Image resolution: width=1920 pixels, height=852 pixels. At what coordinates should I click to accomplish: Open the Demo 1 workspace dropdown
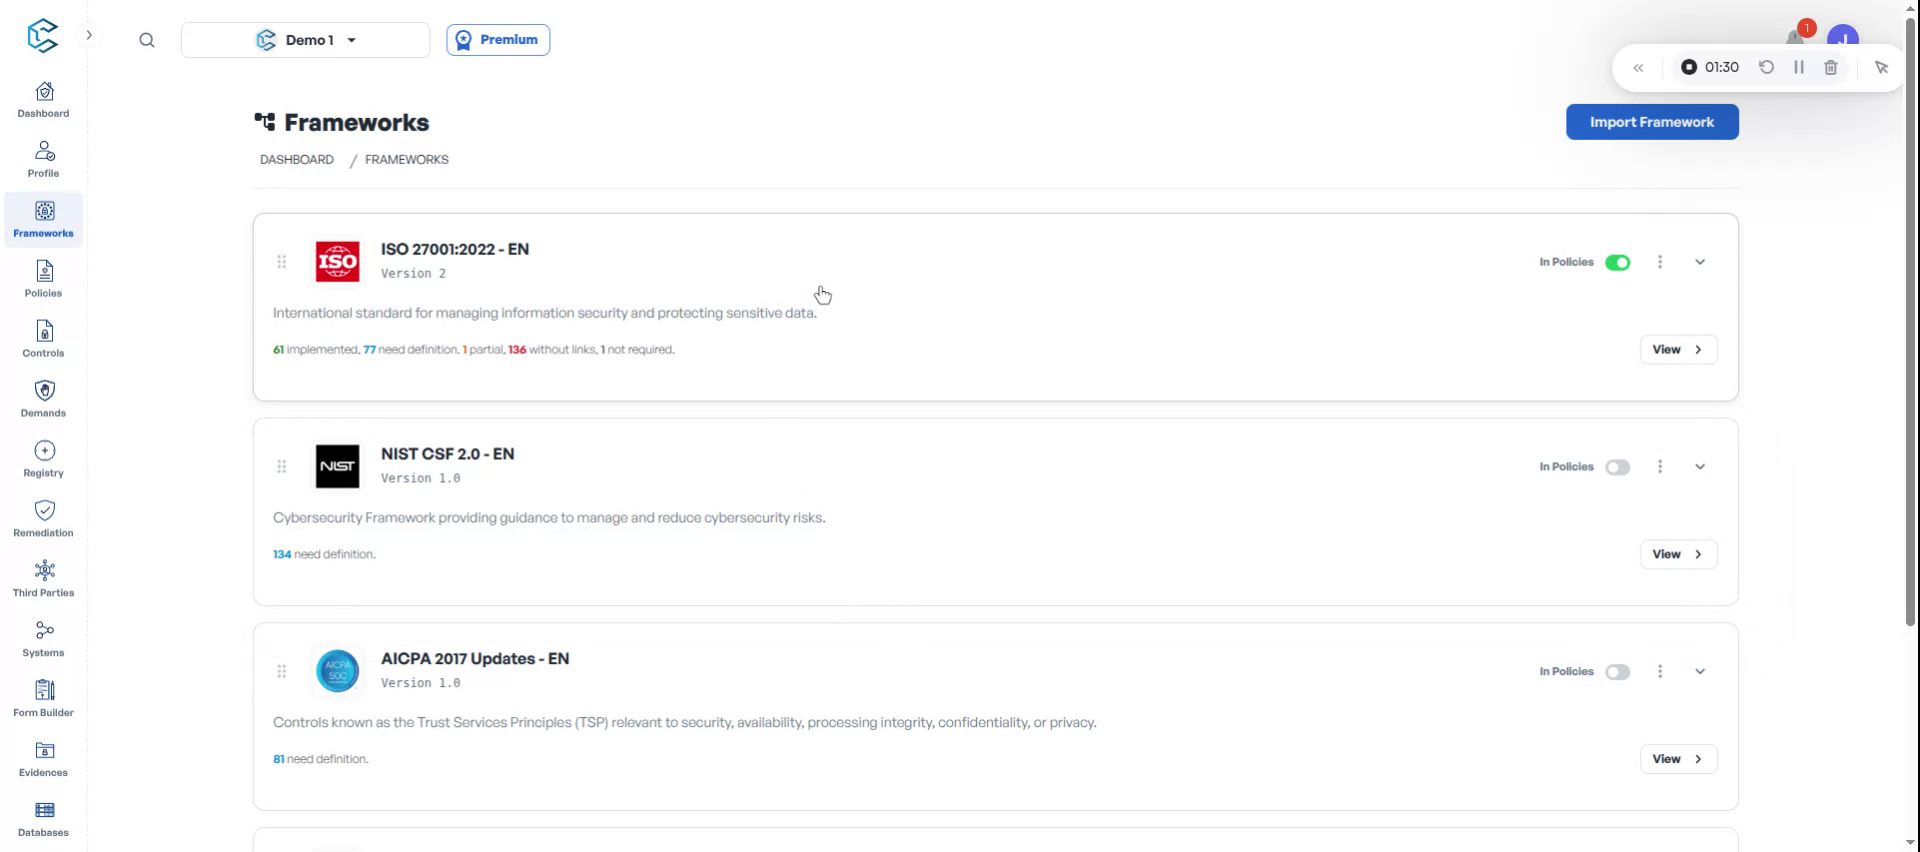[x=306, y=40]
